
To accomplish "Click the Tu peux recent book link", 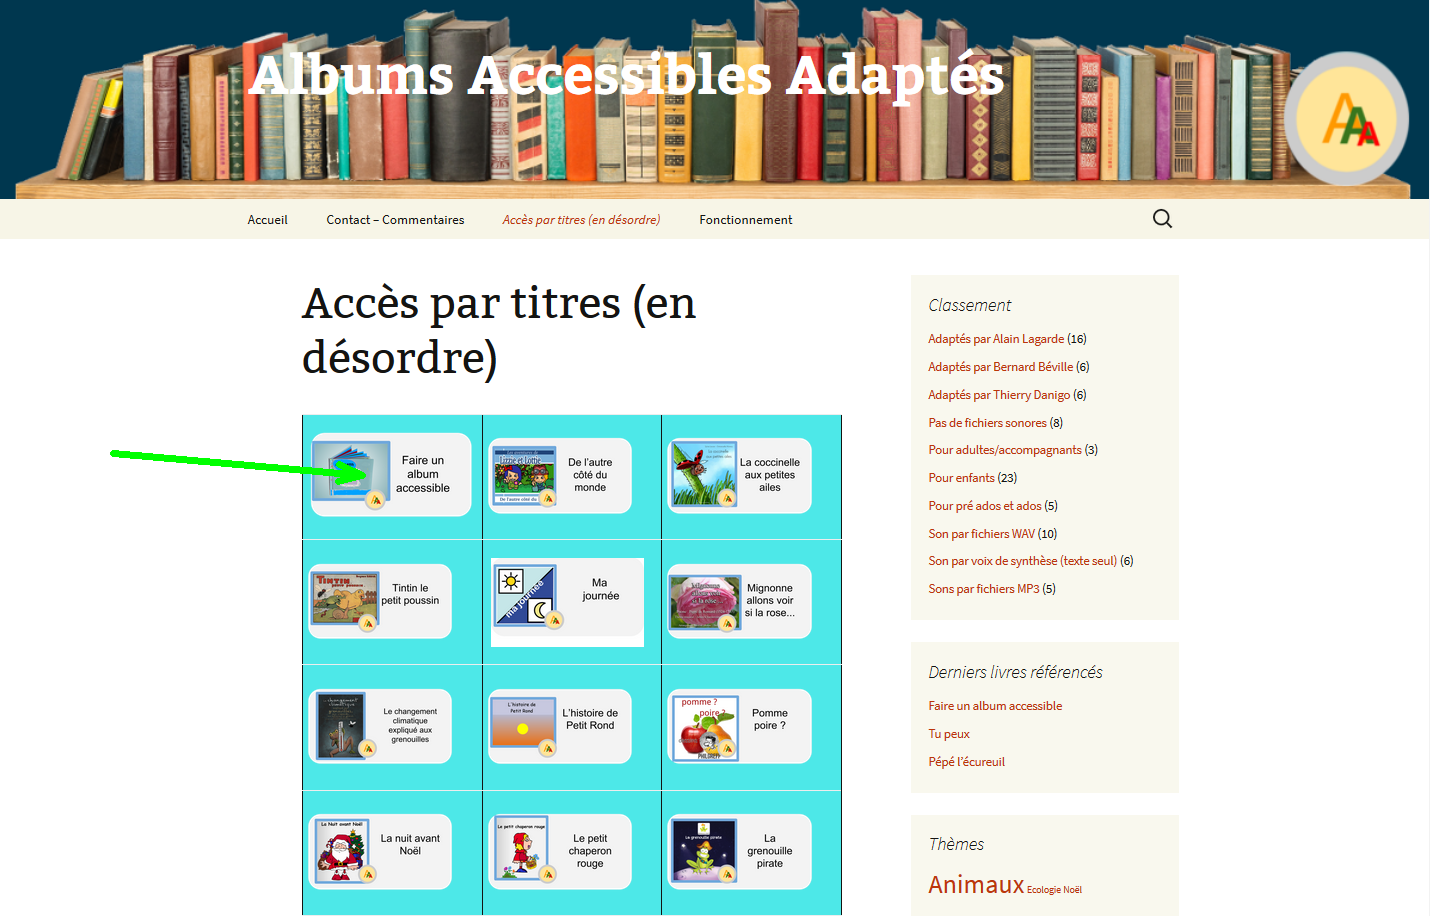I will (949, 734).
